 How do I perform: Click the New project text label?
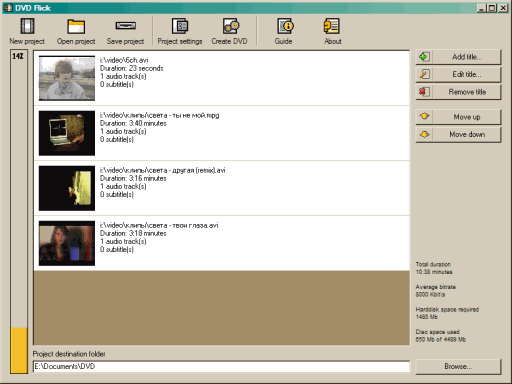click(27, 41)
